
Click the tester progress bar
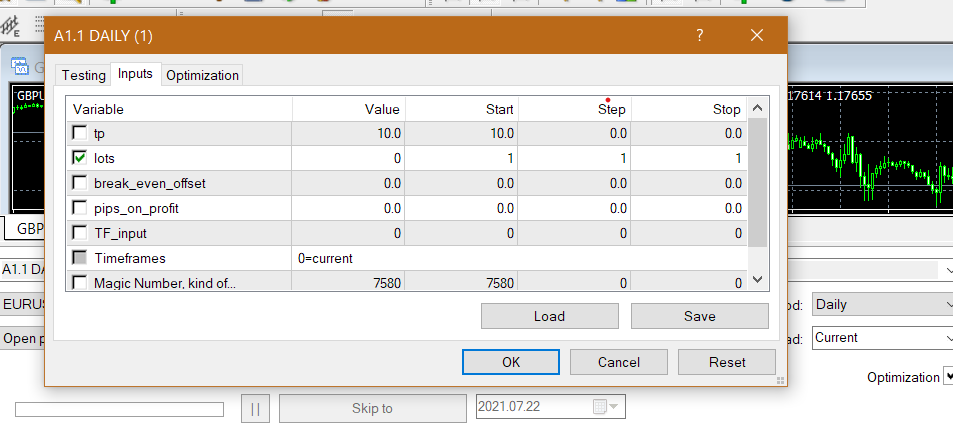(119, 410)
